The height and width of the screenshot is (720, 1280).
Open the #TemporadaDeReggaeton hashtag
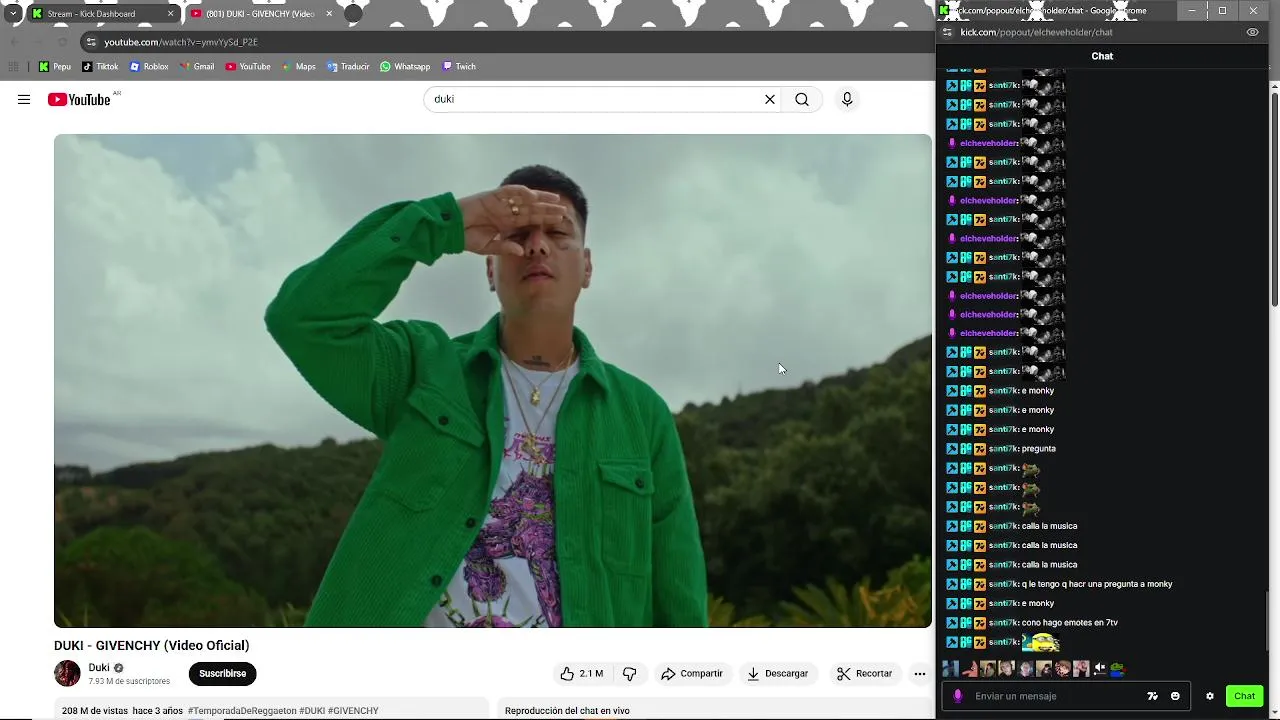(x=242, y=711)
